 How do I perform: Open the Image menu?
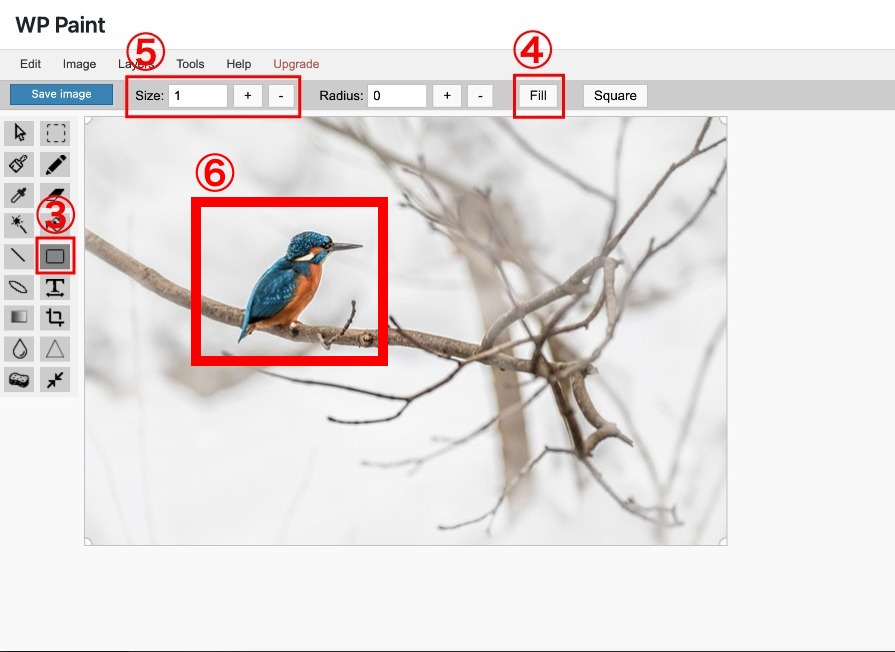tap(79, 64)
